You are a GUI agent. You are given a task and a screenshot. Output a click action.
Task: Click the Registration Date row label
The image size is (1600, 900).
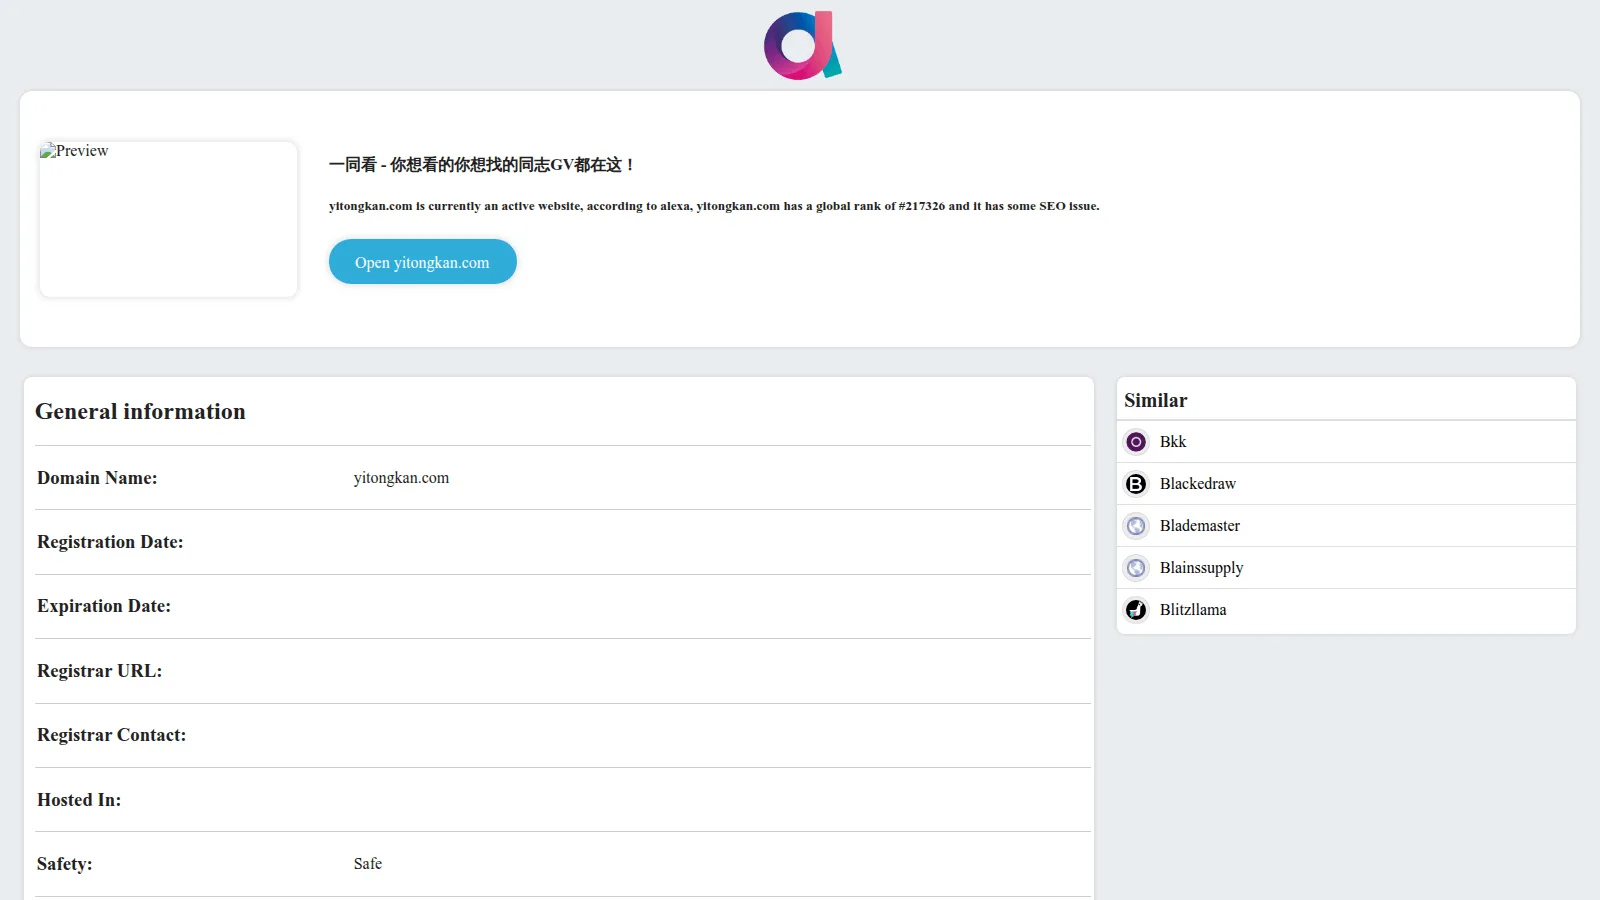(110, 542)
